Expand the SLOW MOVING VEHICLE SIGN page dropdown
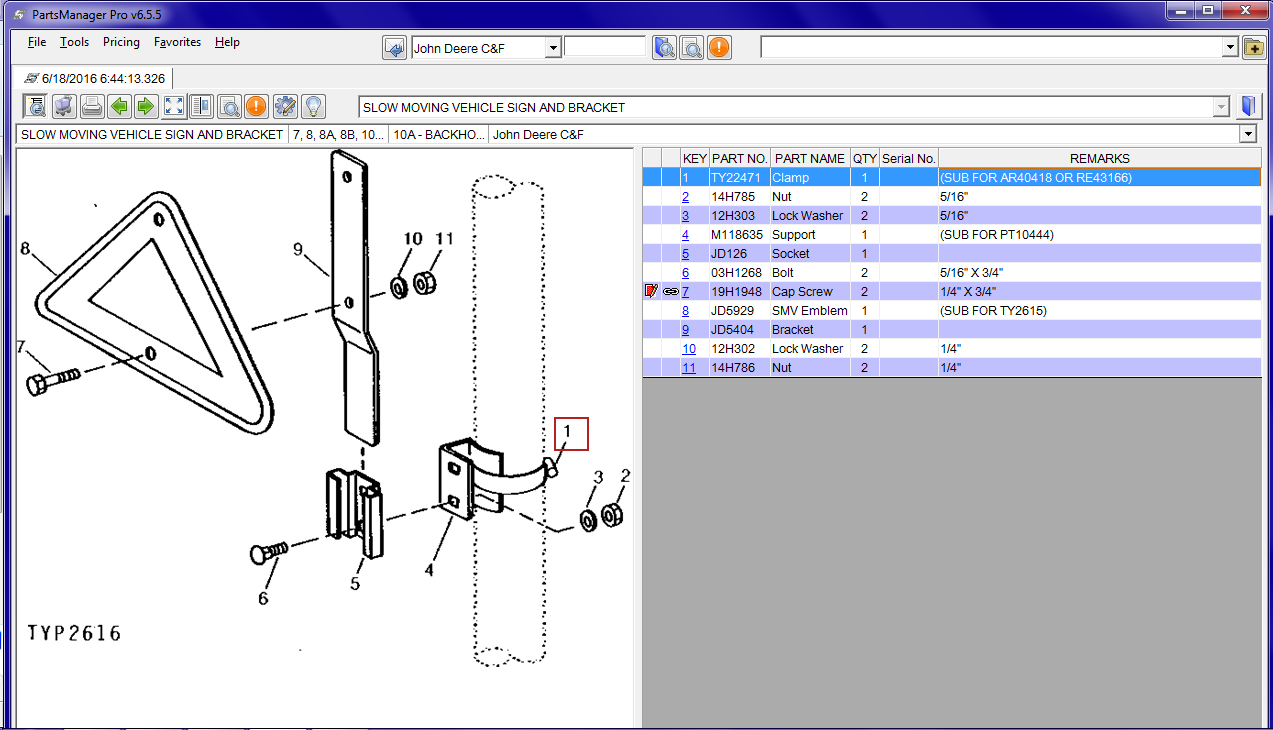This screenshot has height=730, width=1273. click(1221, 107)
